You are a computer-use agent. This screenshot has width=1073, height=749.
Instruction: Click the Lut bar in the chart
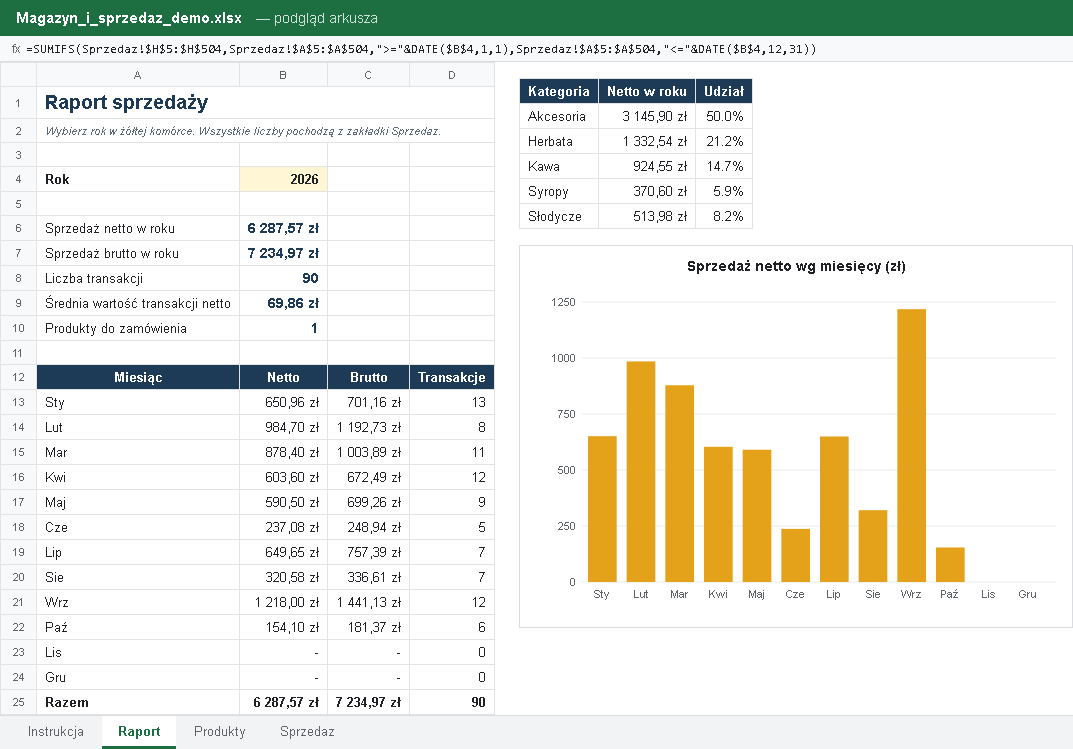[x=641, y=471]
